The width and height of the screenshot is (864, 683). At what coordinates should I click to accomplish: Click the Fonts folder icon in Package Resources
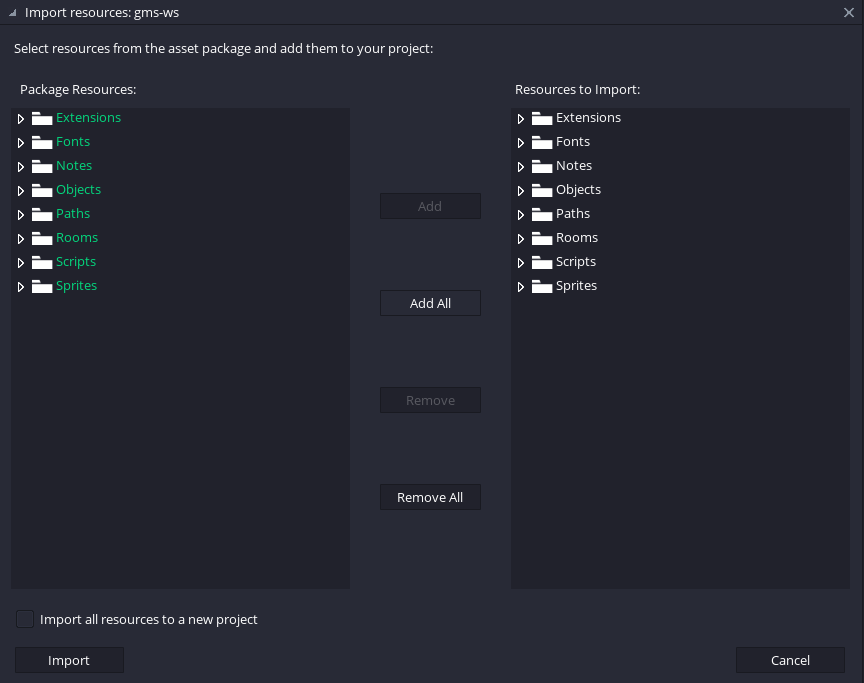[x=42, y=141]
